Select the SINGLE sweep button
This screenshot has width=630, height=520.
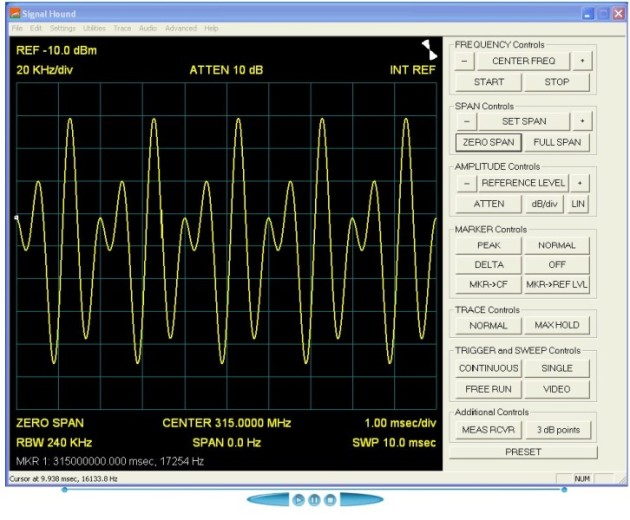(557, 368)
